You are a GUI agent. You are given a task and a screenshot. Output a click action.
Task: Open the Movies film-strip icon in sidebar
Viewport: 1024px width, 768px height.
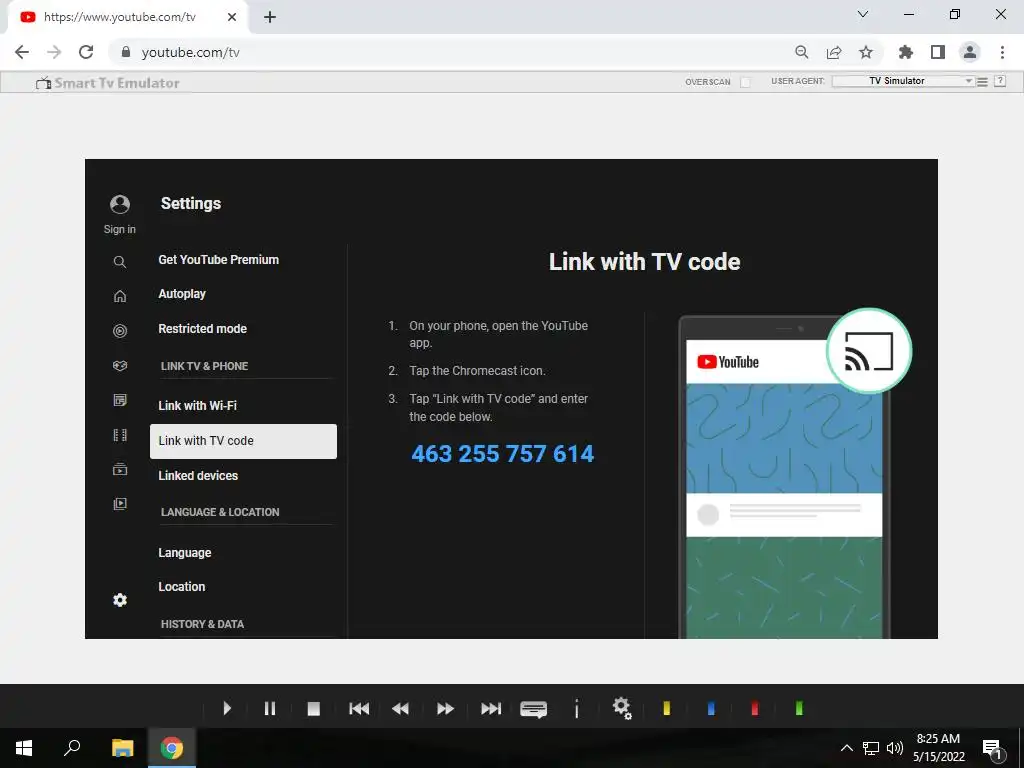tap(120, 435)
